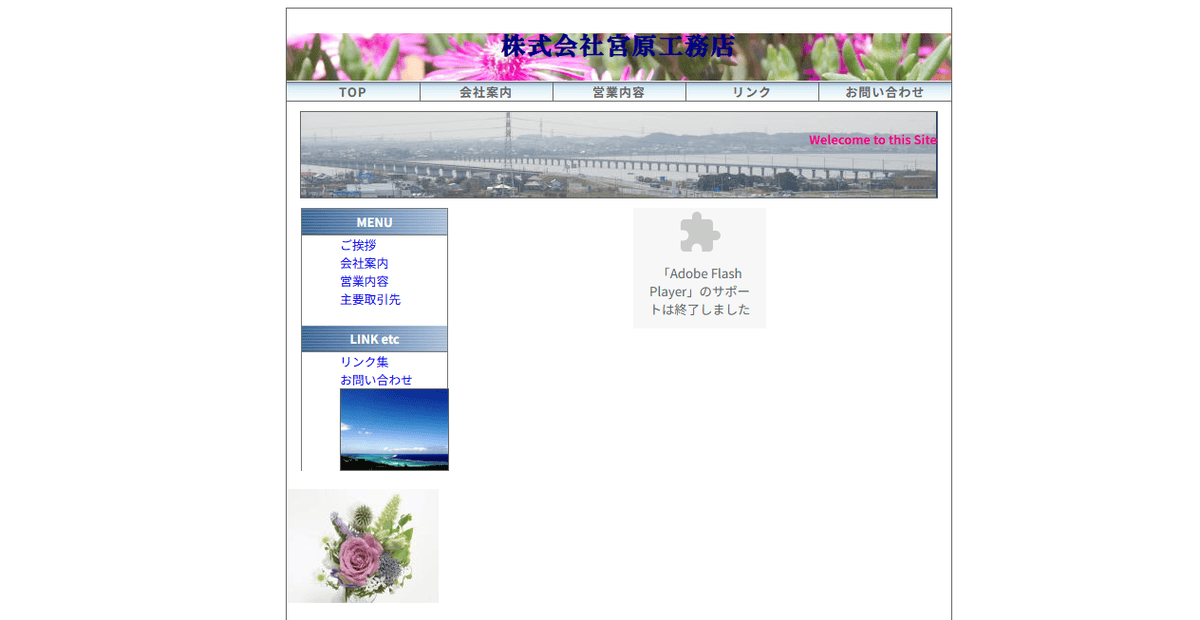The image size is (1200, 620).
Task: Select the TOP navigation tab
Action: coord(352,91)
